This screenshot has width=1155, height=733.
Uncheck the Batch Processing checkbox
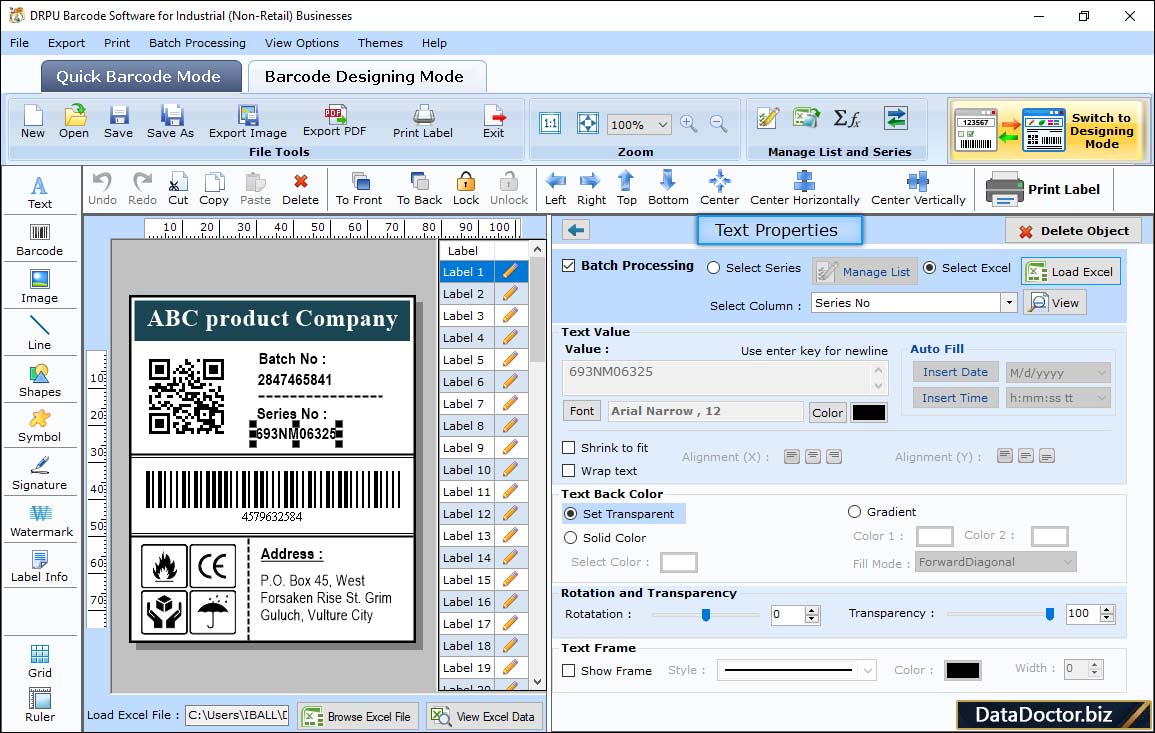pos(569,265)
